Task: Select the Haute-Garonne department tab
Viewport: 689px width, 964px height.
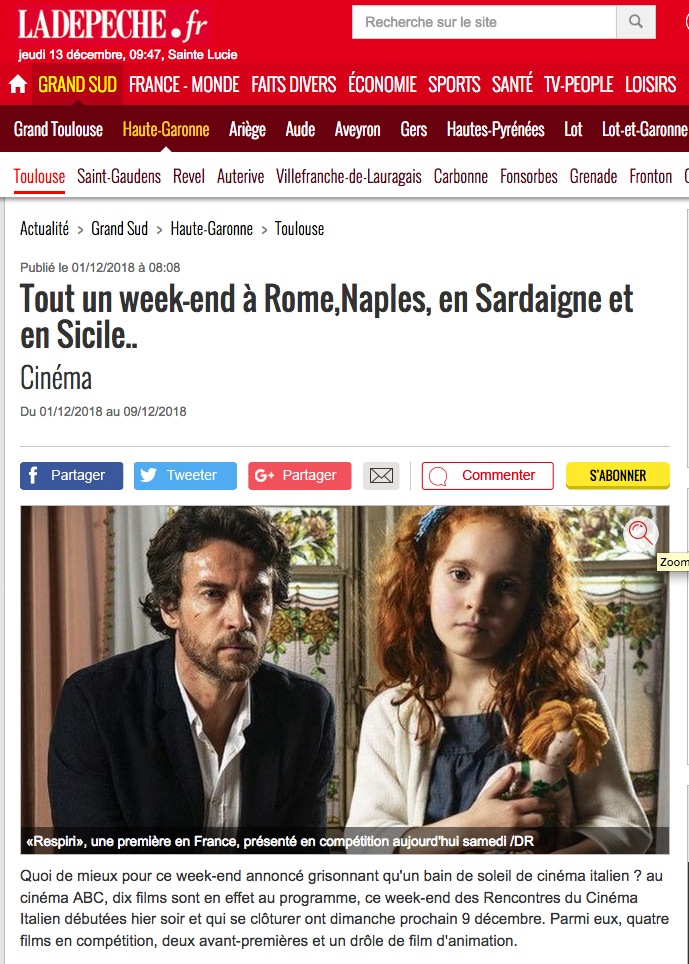Action: pos(166,129)
